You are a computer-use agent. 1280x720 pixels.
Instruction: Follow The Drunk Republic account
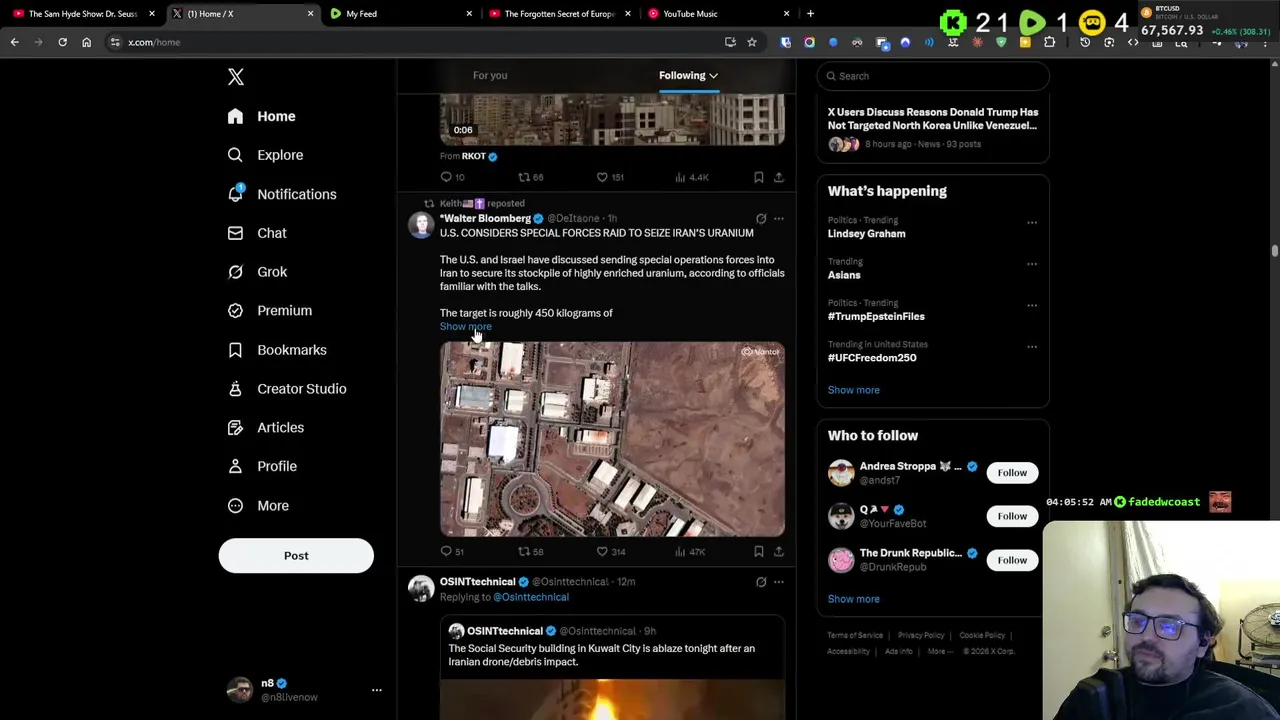tap(1012, 560)
